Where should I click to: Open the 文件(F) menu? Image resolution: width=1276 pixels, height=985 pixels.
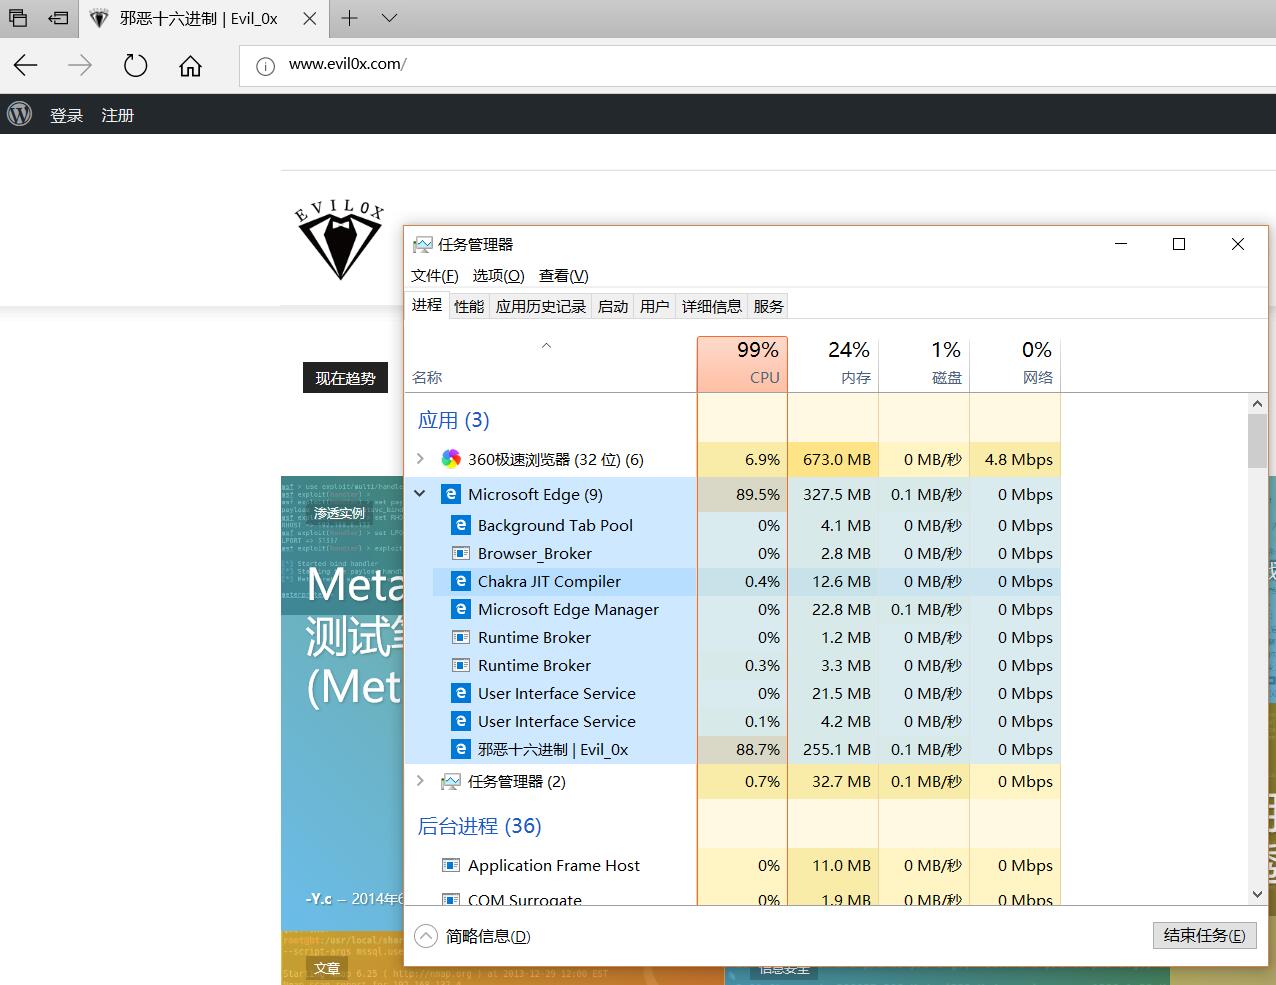(435, 276)
